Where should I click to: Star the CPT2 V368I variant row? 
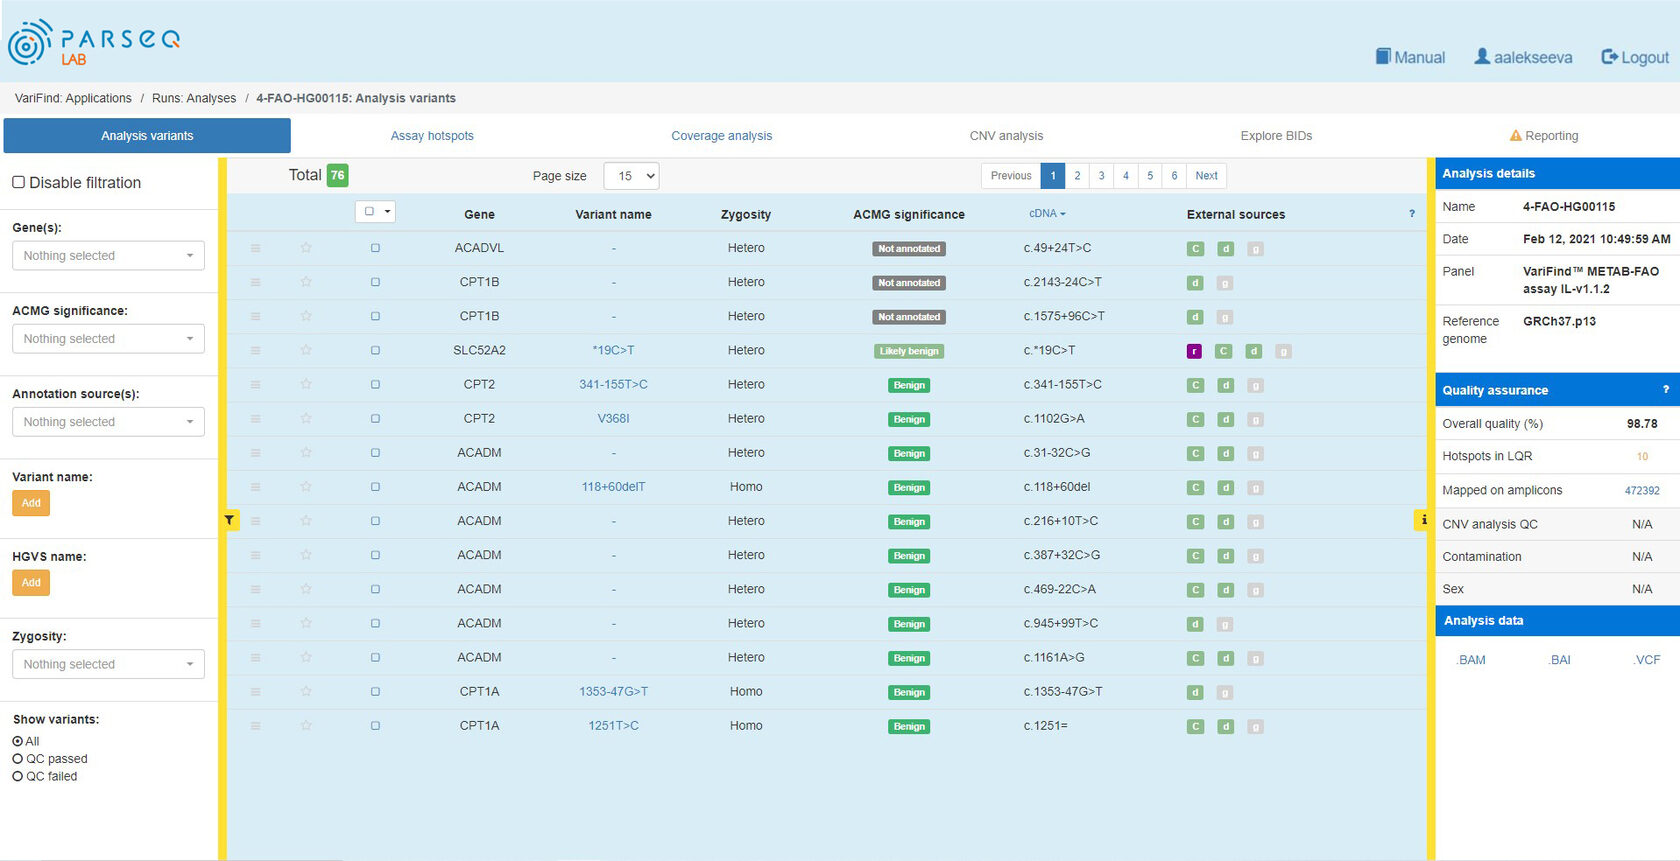point(306,418)
